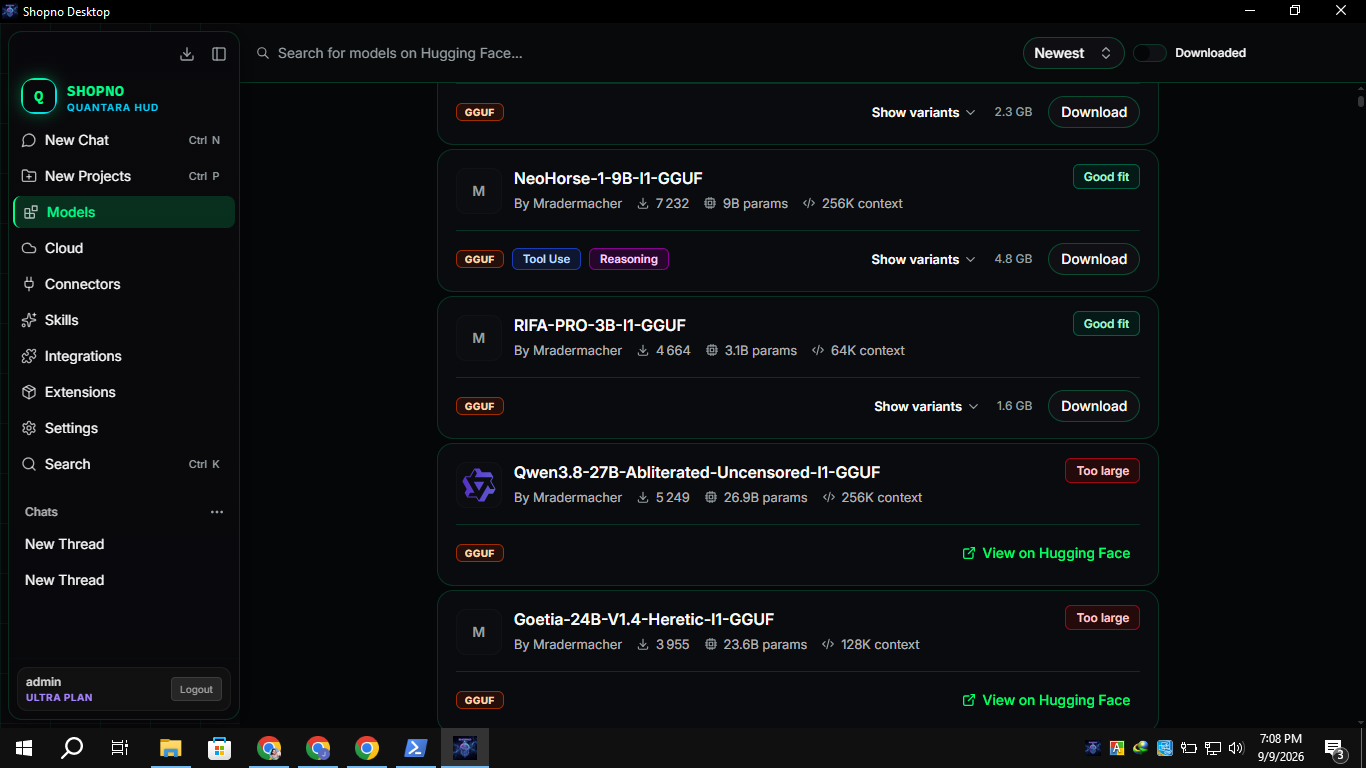Viewport: 1366px width, 768px height.
Task: Open the Newest sort dropdown
Action: [x=1073, y=53]
